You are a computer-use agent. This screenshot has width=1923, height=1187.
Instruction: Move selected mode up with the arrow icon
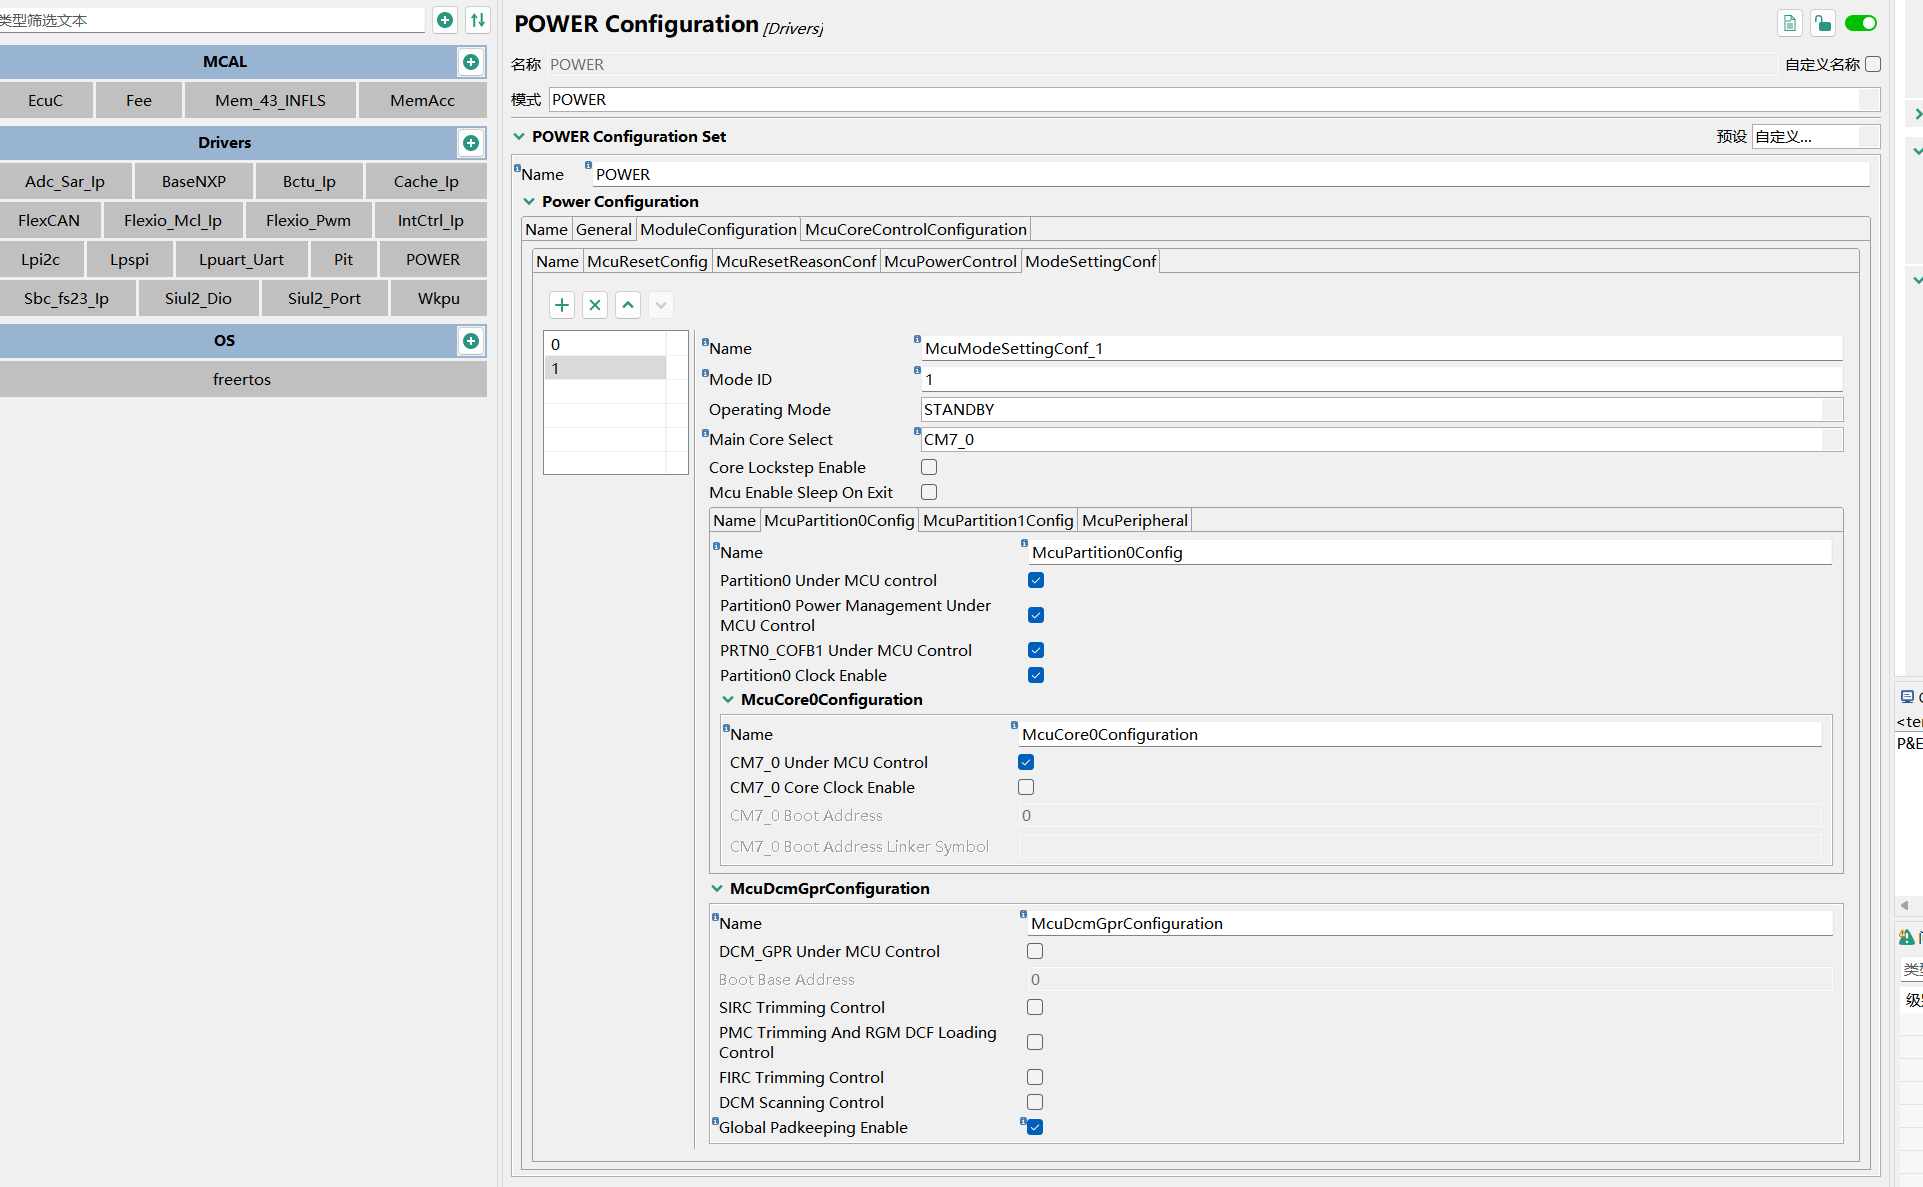pyautogui.click(x=628, y=305)
